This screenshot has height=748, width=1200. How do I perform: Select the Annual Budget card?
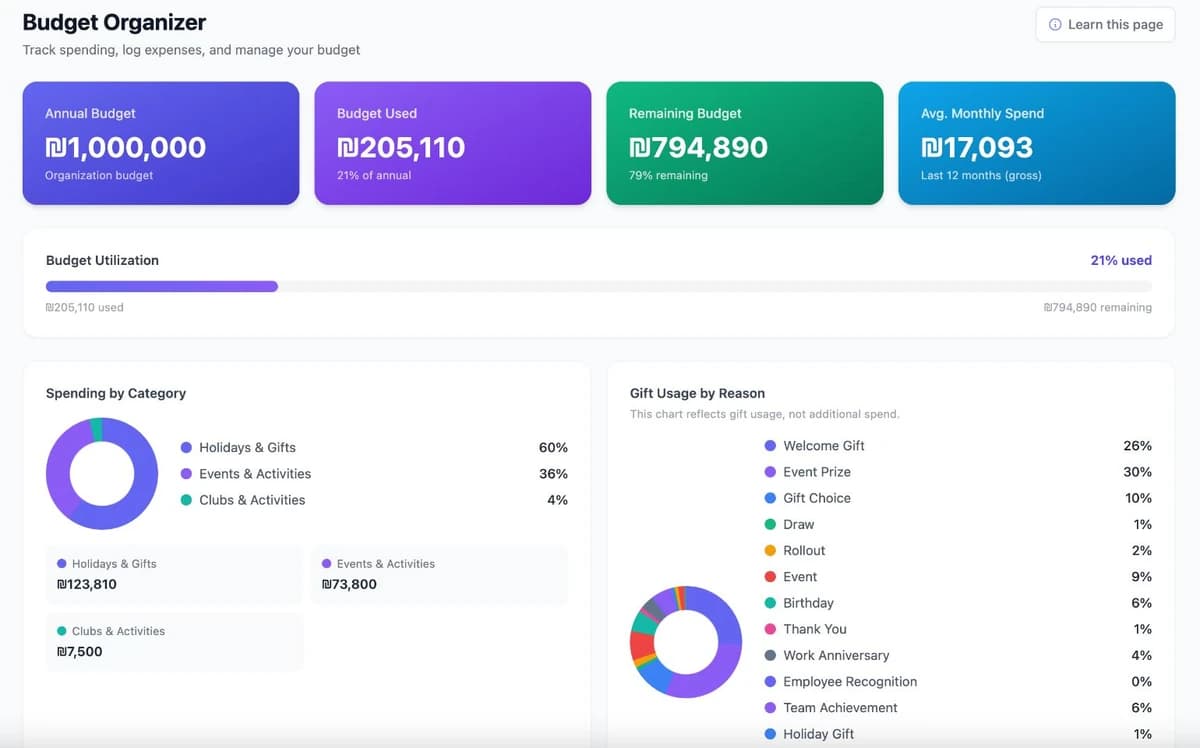tap(161, 143)
